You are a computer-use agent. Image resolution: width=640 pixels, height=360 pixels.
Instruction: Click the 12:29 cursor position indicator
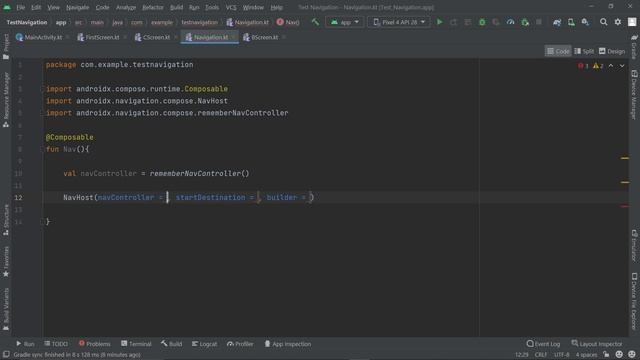(x=521, y=354)
